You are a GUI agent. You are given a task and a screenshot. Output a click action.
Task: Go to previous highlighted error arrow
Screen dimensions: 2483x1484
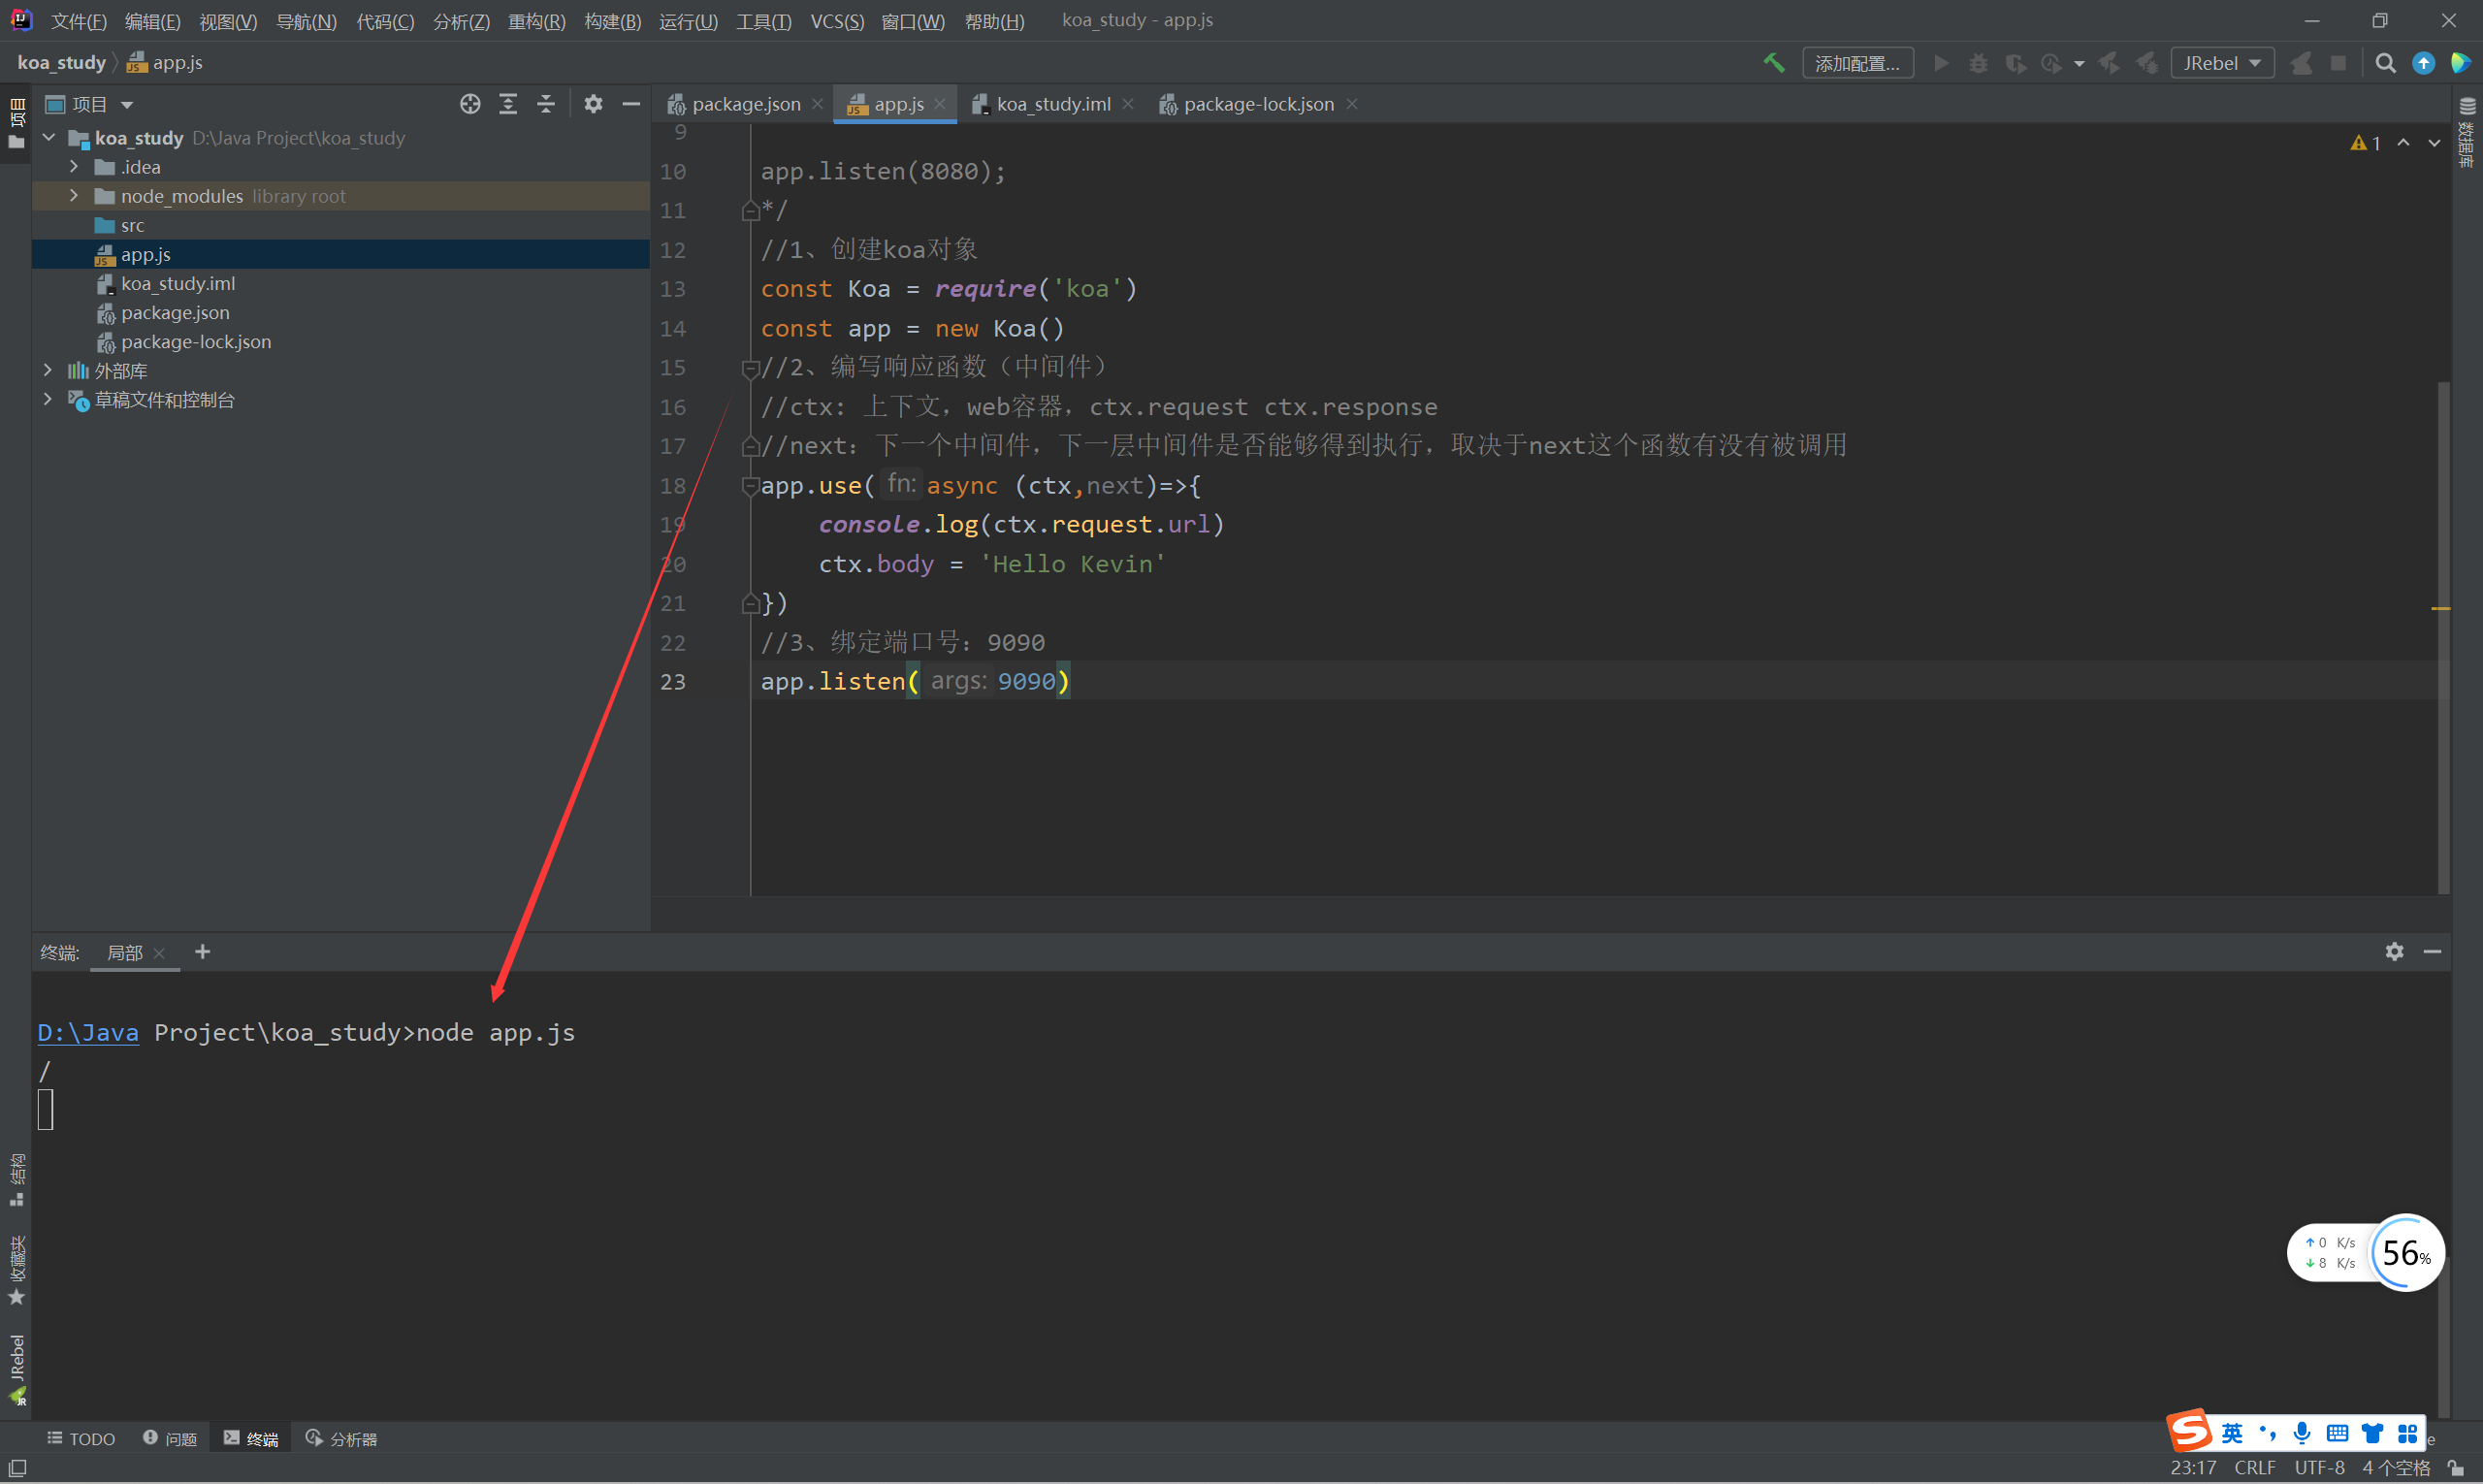(2403, 143)
